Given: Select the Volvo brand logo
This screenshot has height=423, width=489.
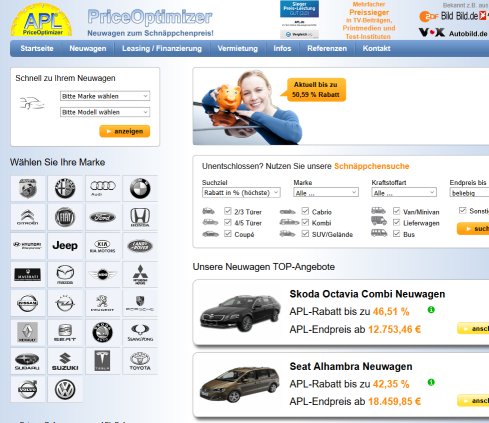Looking at the screenshot, I should tap(28, 389).
